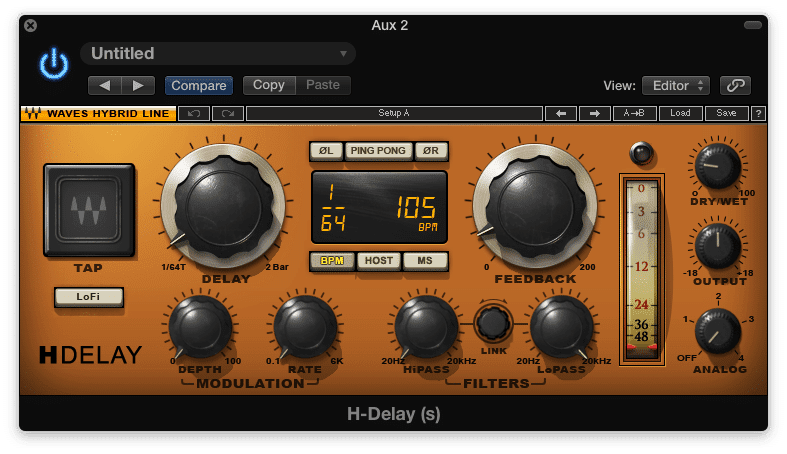Select BPM sync mode
The width and height of the screenshot is (787, 454).
click(332, 261)
